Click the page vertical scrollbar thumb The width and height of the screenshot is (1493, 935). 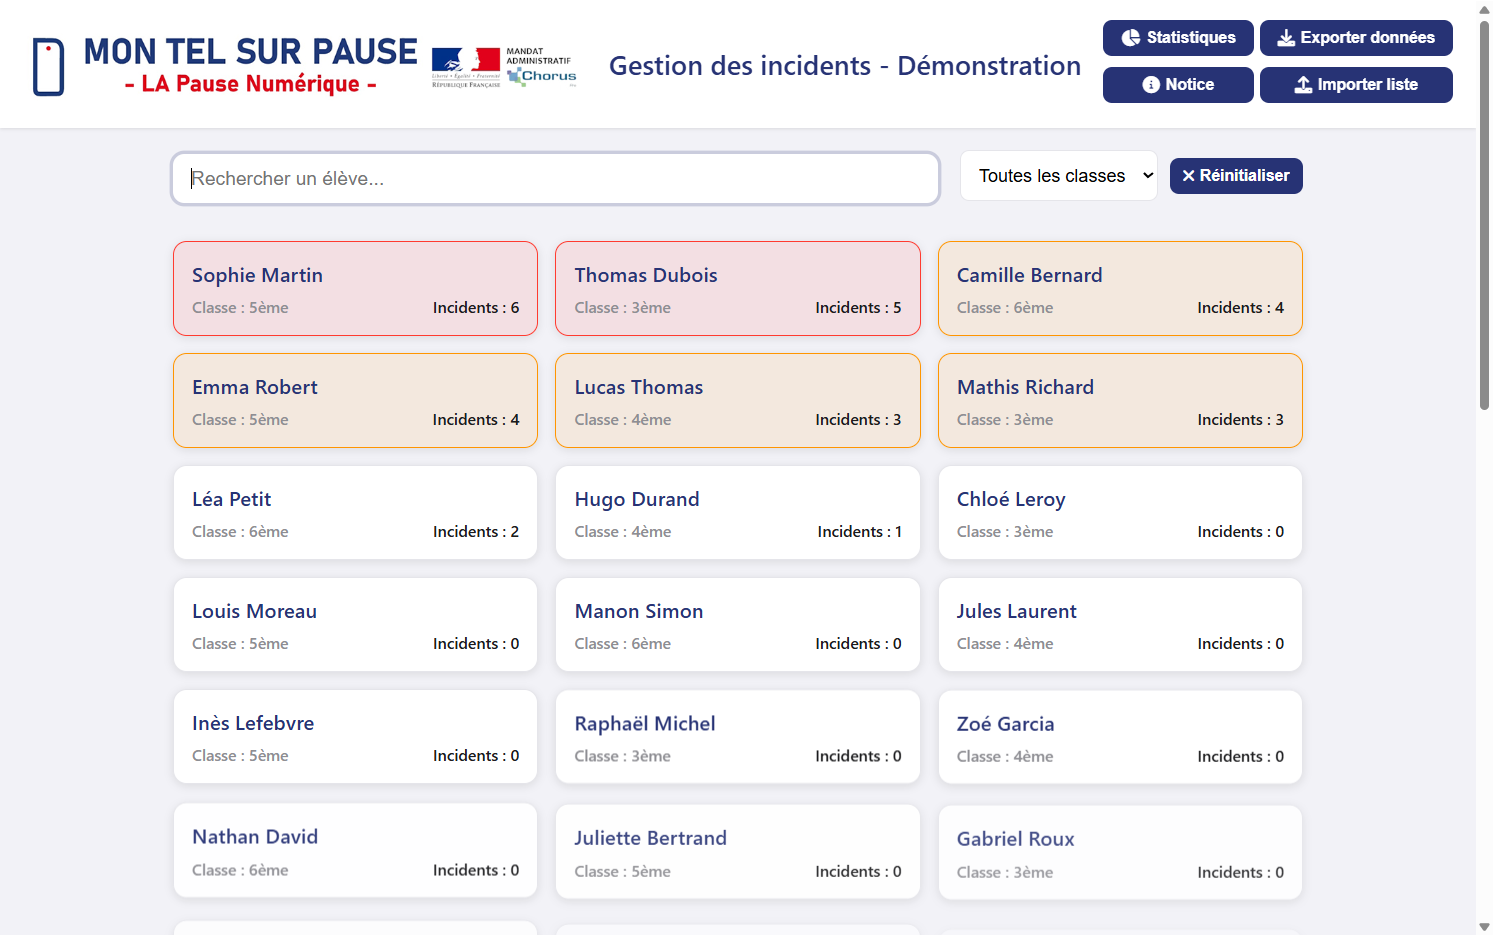click(1484, 214)
